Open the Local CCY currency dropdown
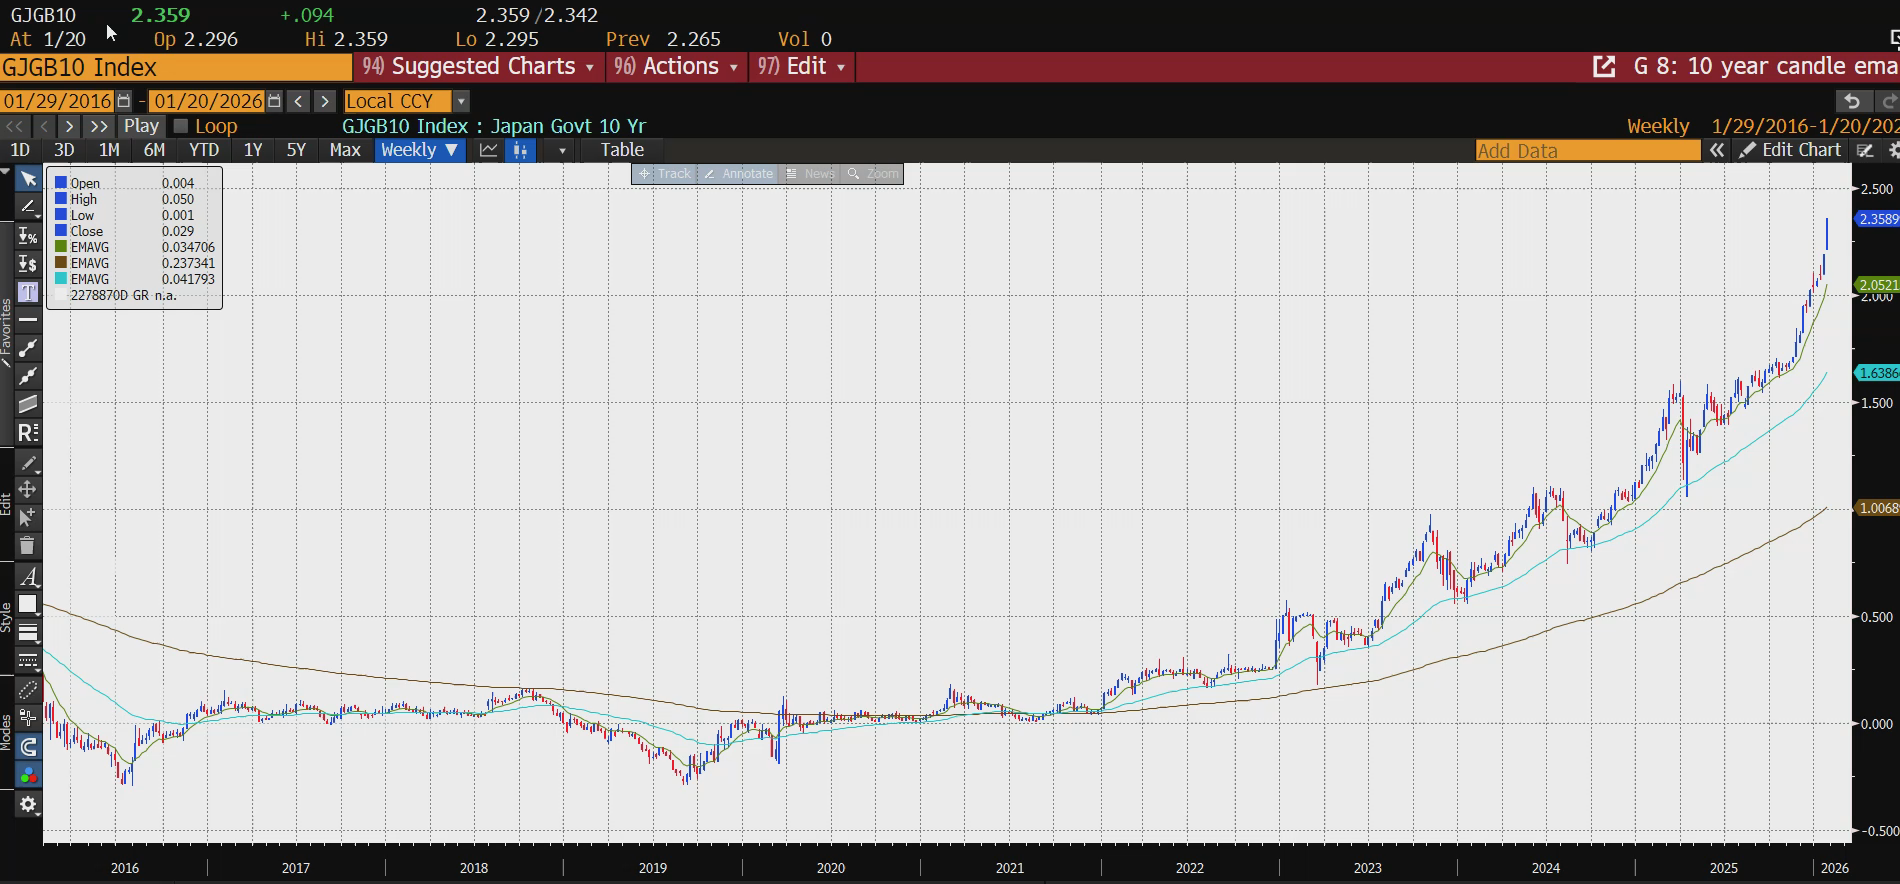This screenshot has height=884, width=1900. tap(461, 101)
